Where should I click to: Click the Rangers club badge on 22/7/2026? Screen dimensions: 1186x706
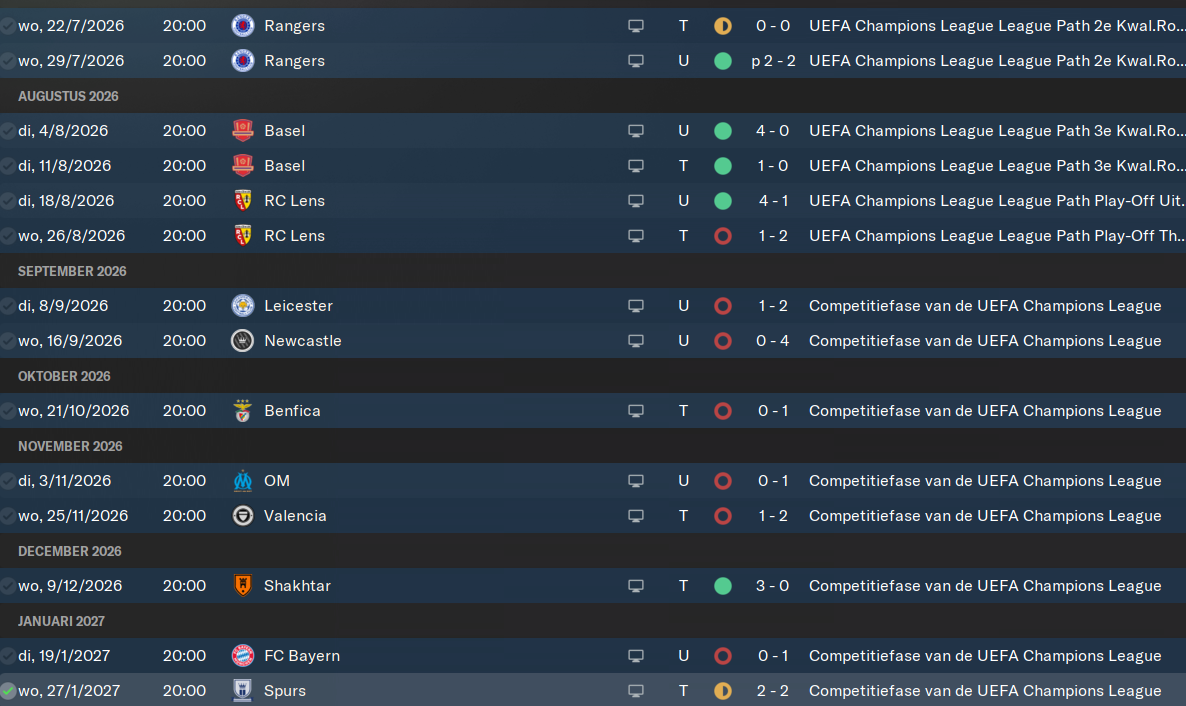[x=243, y=26]
